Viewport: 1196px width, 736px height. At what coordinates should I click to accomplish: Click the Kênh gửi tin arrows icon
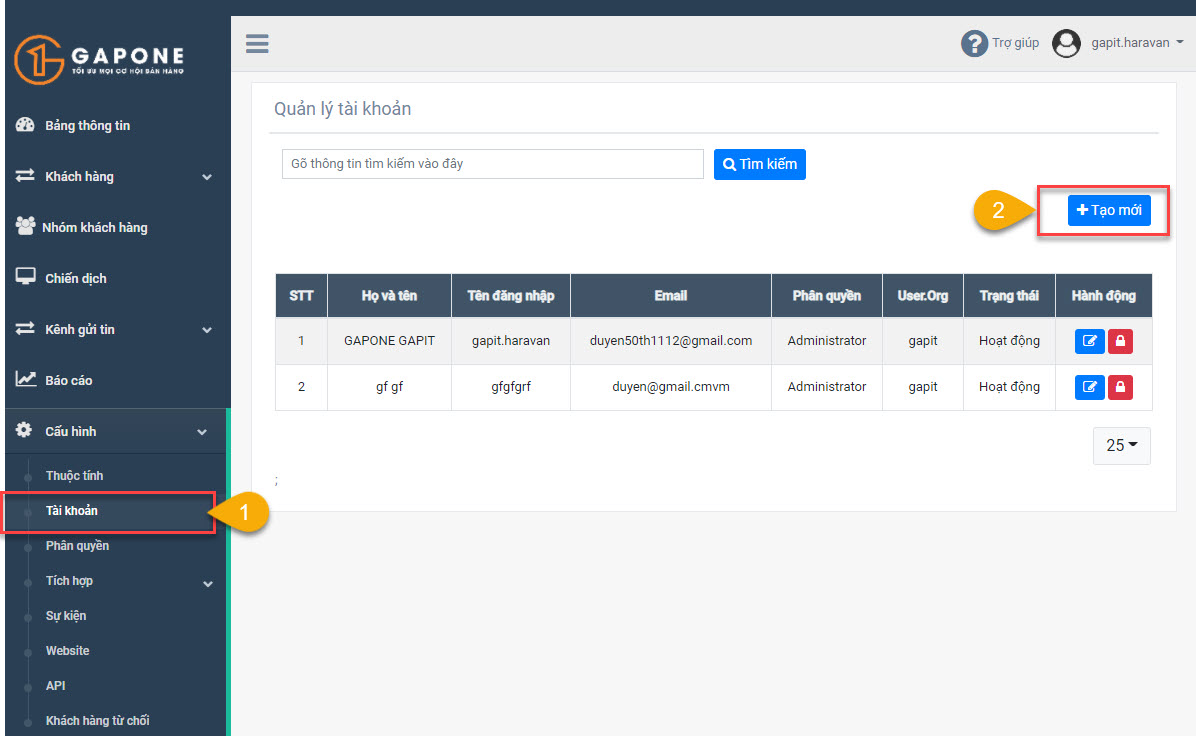point(25,329)
